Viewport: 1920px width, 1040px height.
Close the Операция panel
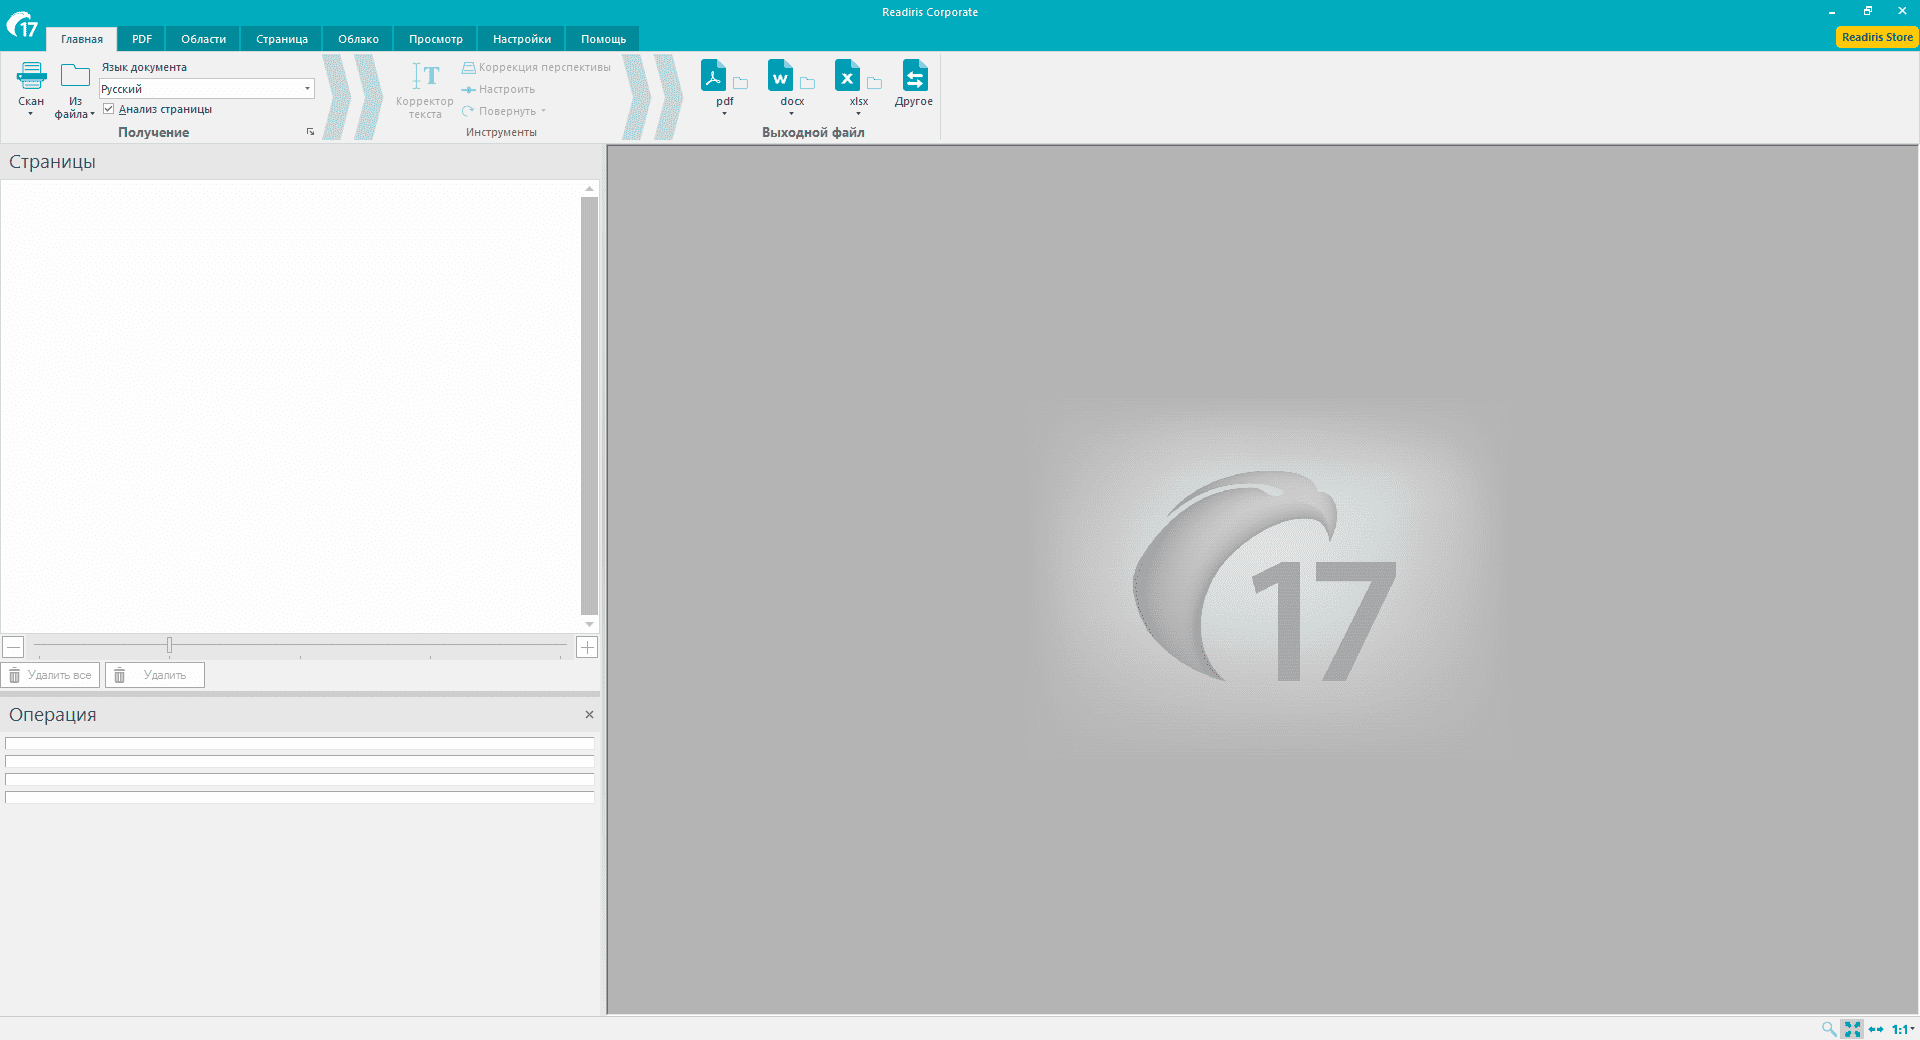589,714
